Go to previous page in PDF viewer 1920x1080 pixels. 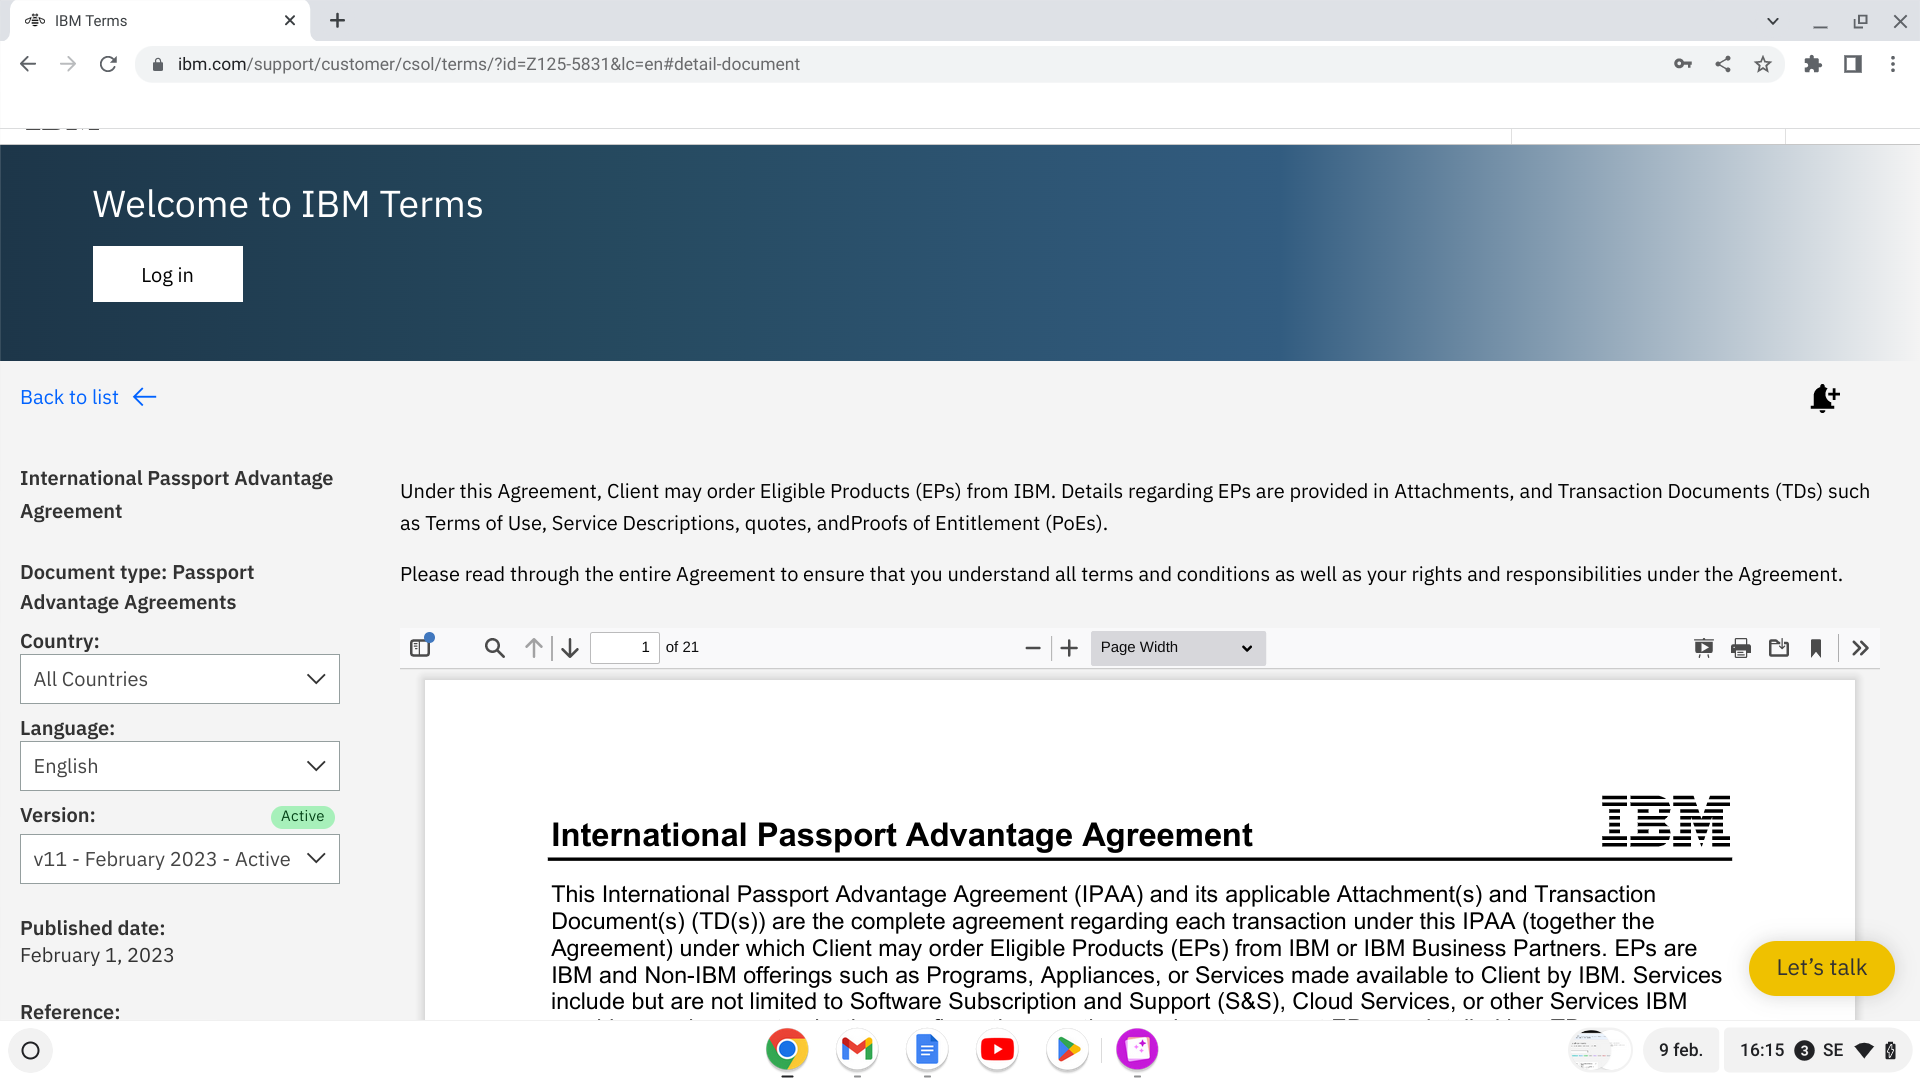point(534,648)
